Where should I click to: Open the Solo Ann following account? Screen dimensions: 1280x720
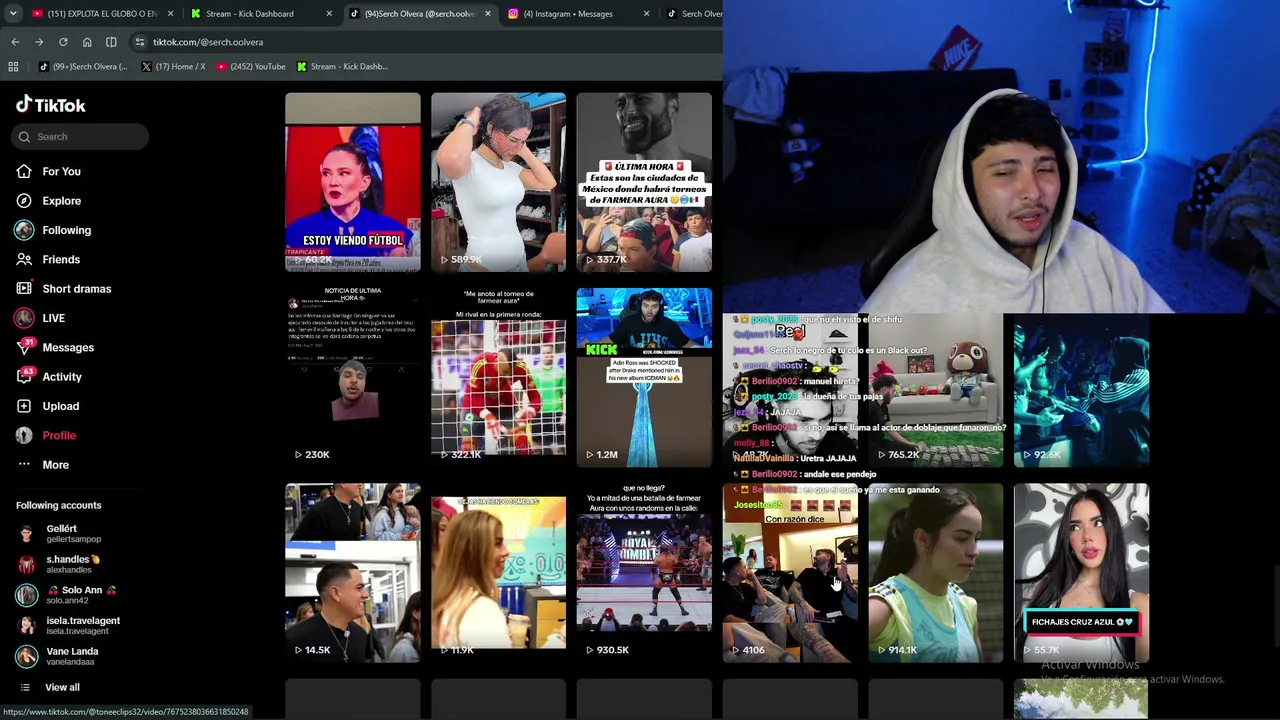pos(80,595)
